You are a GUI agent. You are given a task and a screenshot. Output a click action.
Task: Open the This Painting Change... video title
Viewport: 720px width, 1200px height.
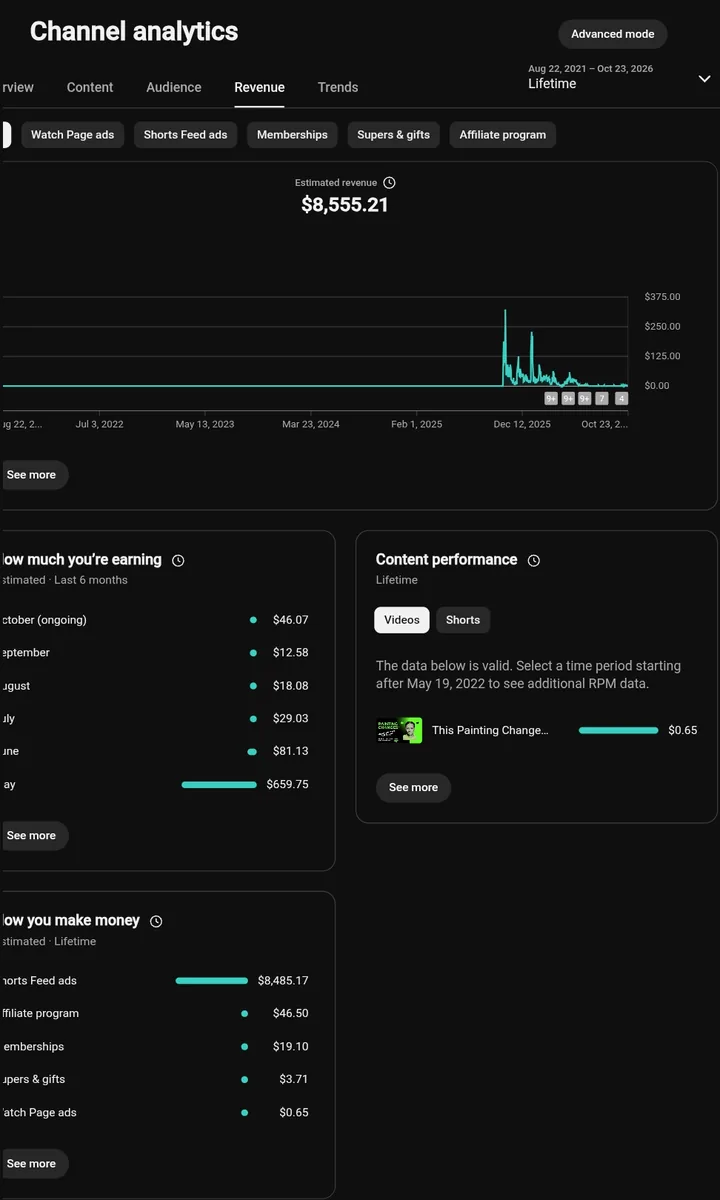[490, 731]
